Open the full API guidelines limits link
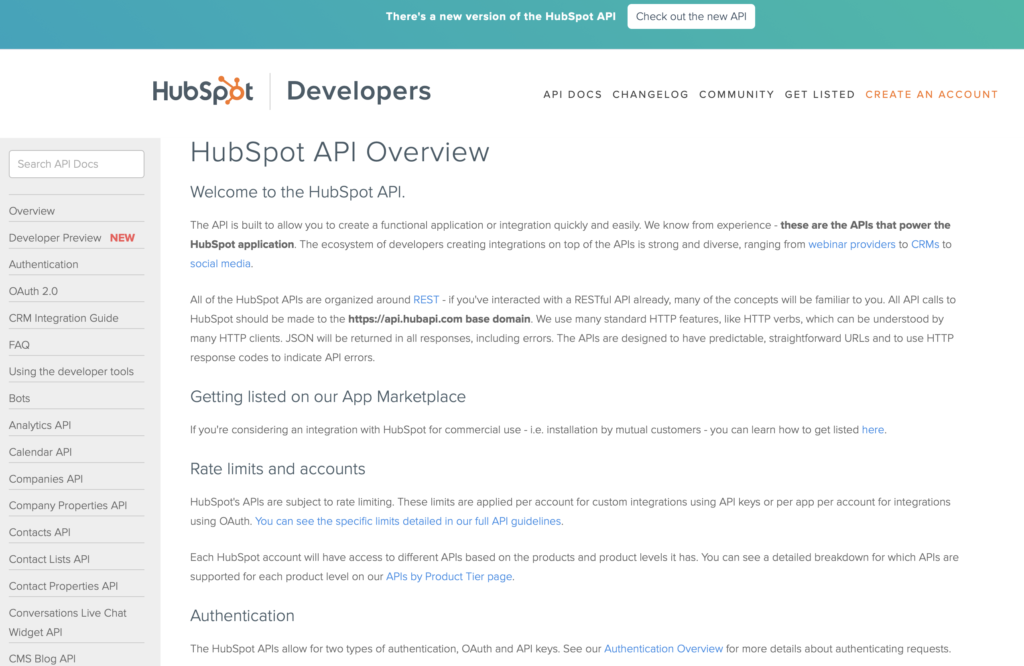This screenshot has height=666, width=1024. (408, 521)
